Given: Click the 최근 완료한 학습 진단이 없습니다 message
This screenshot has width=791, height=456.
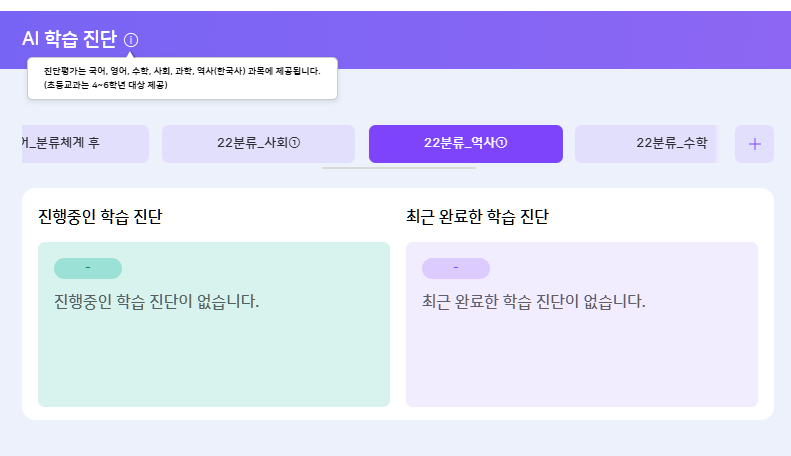Looking at the screenshot, I should pos(534,300).
